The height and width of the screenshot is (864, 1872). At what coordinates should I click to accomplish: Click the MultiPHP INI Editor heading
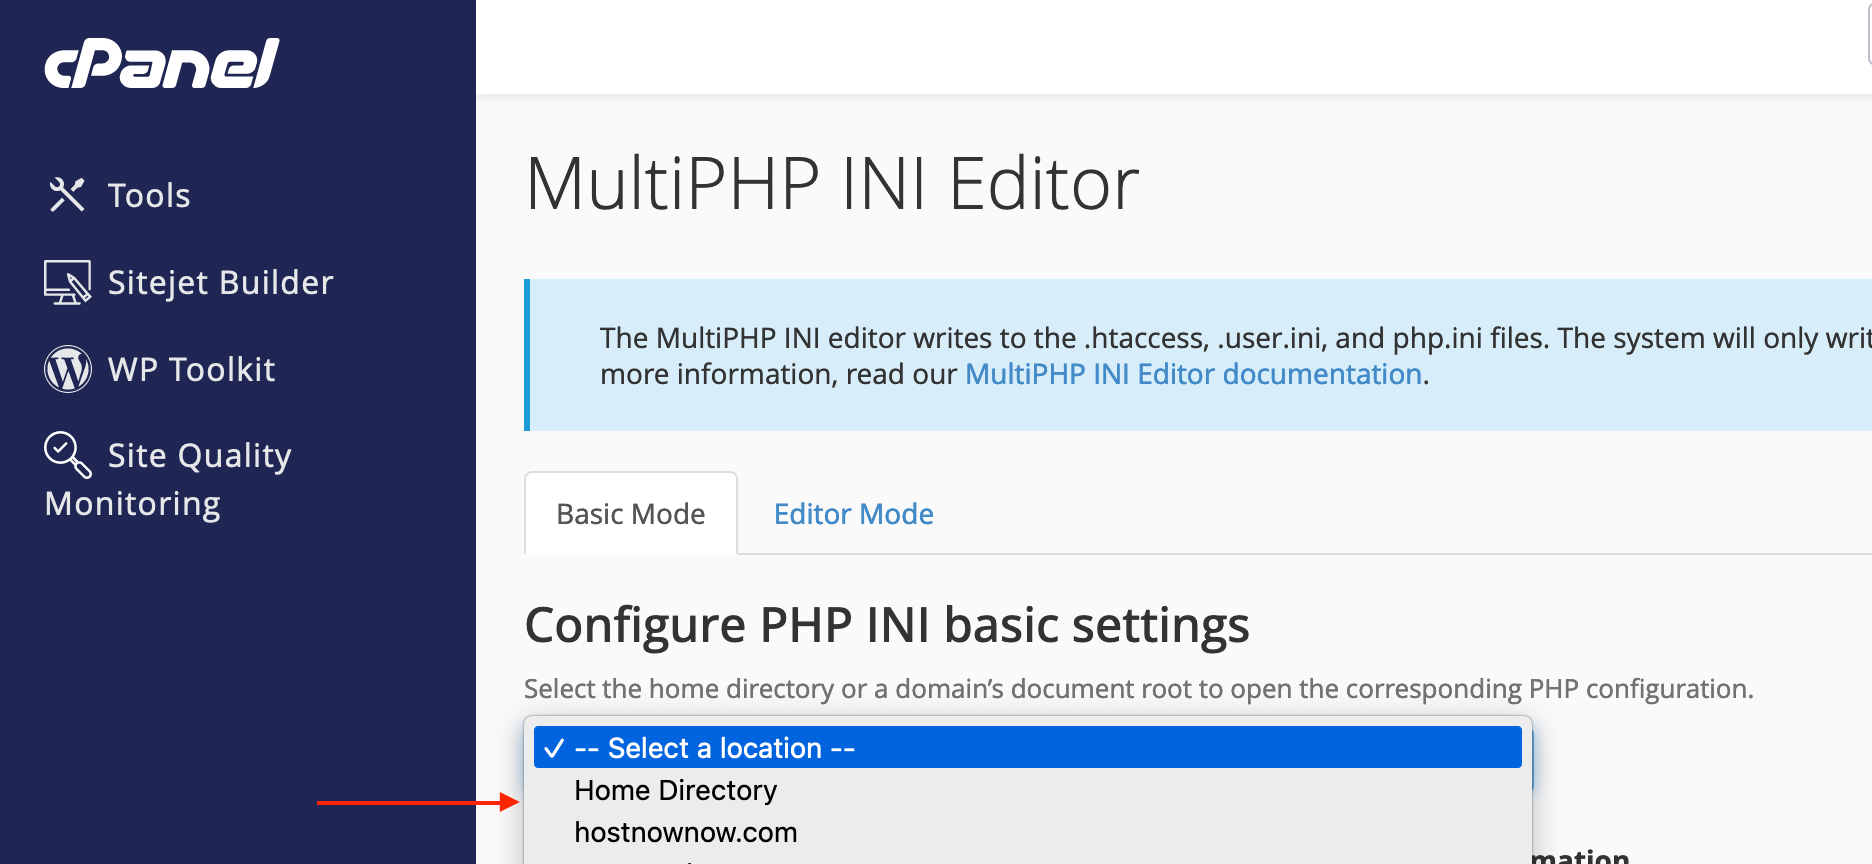pyautogui.click(x=832, y=184)
